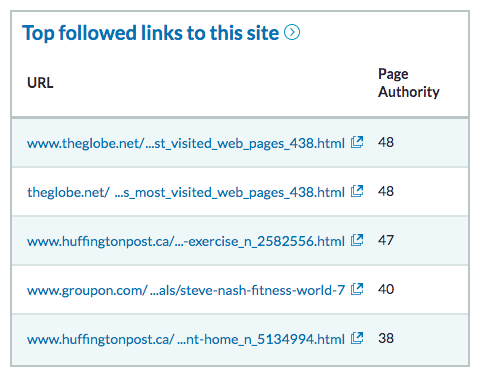Click the URL column header
Screen dimensions: 478x377
(x=40, y=83)
